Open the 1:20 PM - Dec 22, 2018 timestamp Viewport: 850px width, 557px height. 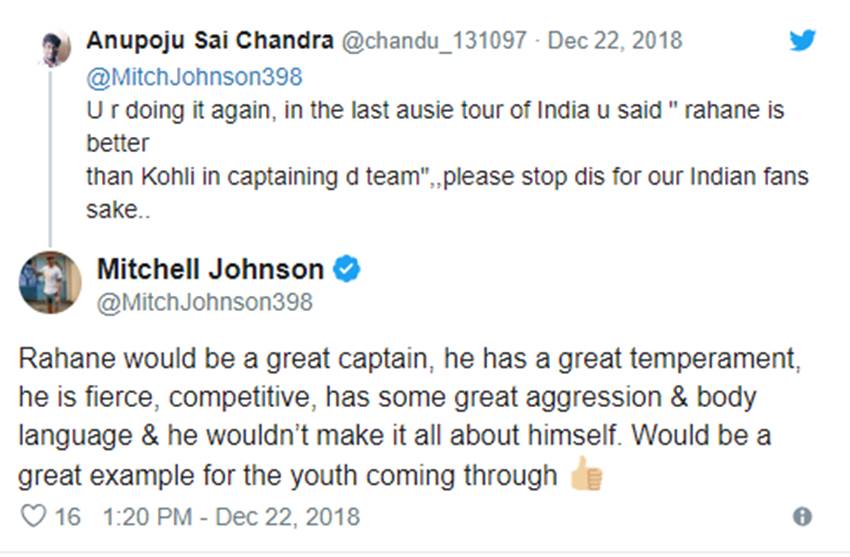pos(230,516)
